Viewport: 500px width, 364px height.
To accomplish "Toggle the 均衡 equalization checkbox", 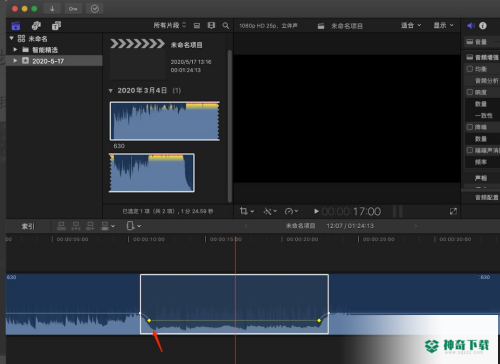I will click(470, 69).
